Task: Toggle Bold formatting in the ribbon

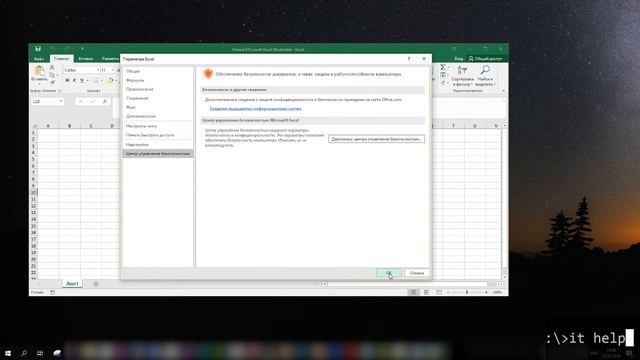Action: pyautogui.click(x=67, y=80)
